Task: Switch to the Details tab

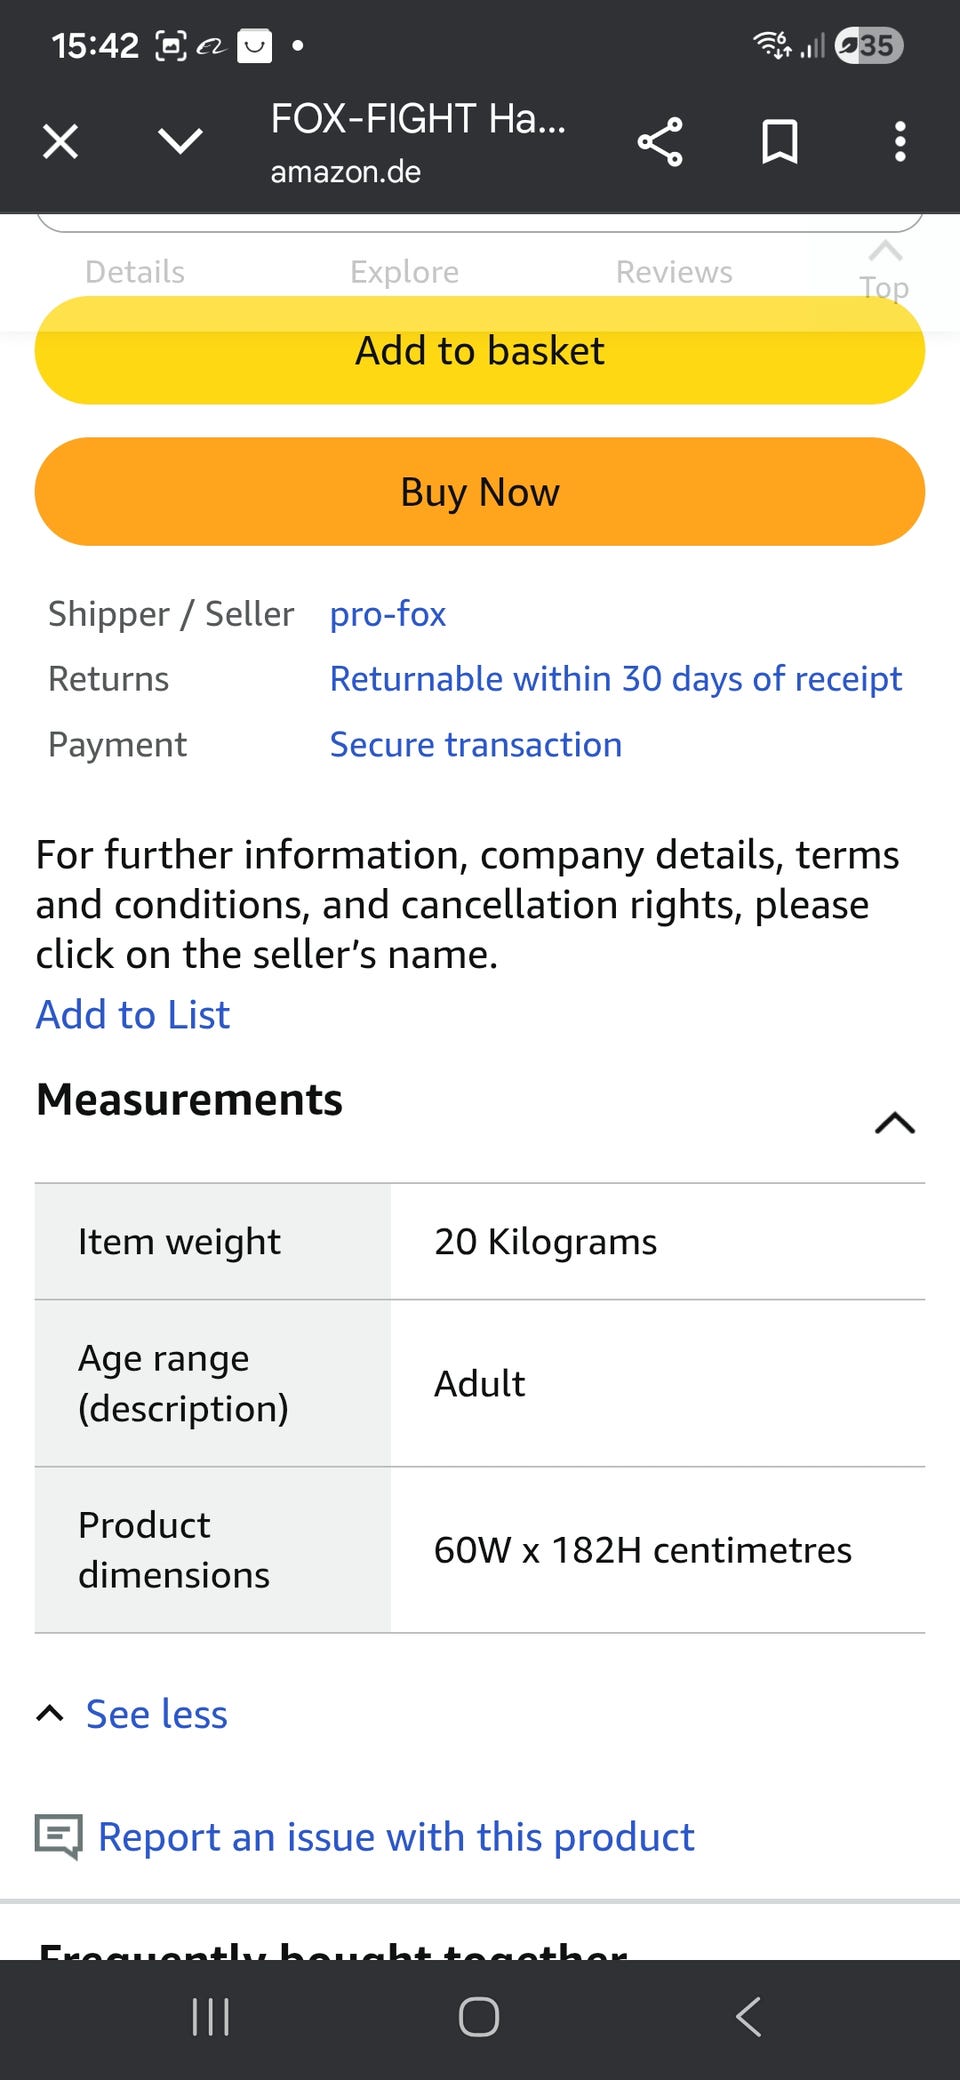Action: click(x=135, y=272)
